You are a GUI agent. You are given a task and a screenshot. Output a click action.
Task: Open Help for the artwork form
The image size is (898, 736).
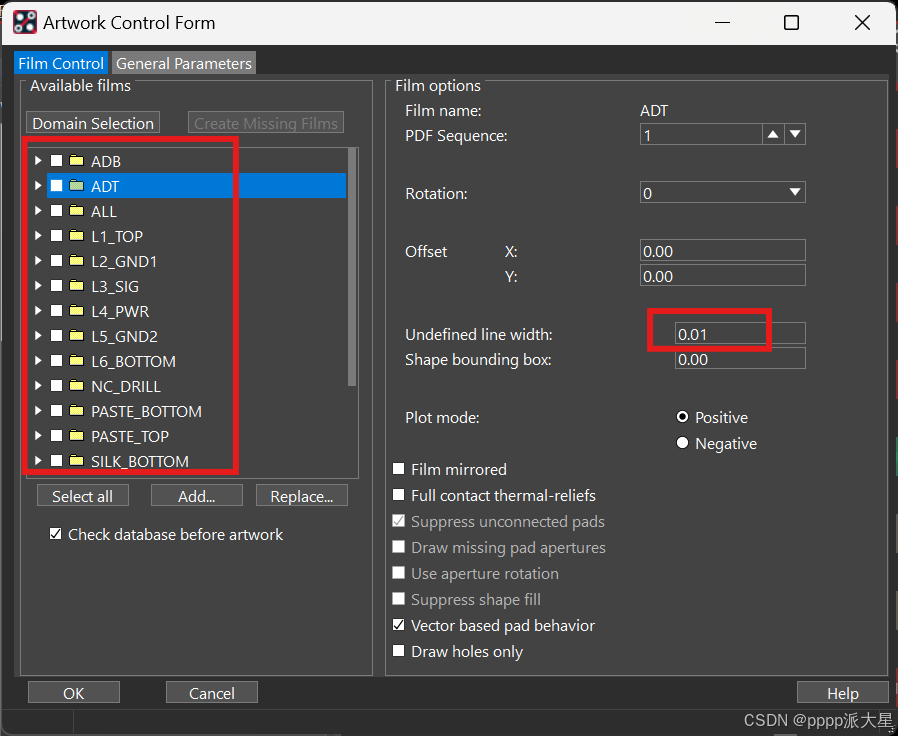point(842,692)
